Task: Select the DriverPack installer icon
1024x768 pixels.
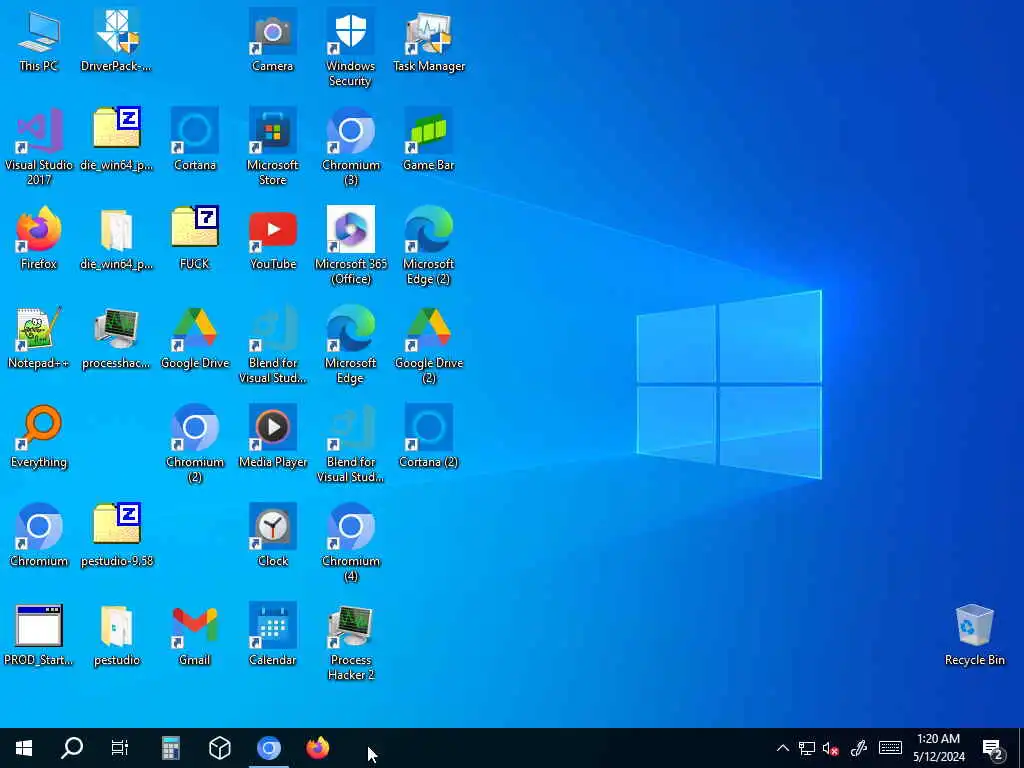Action: [x=116, y=40]
